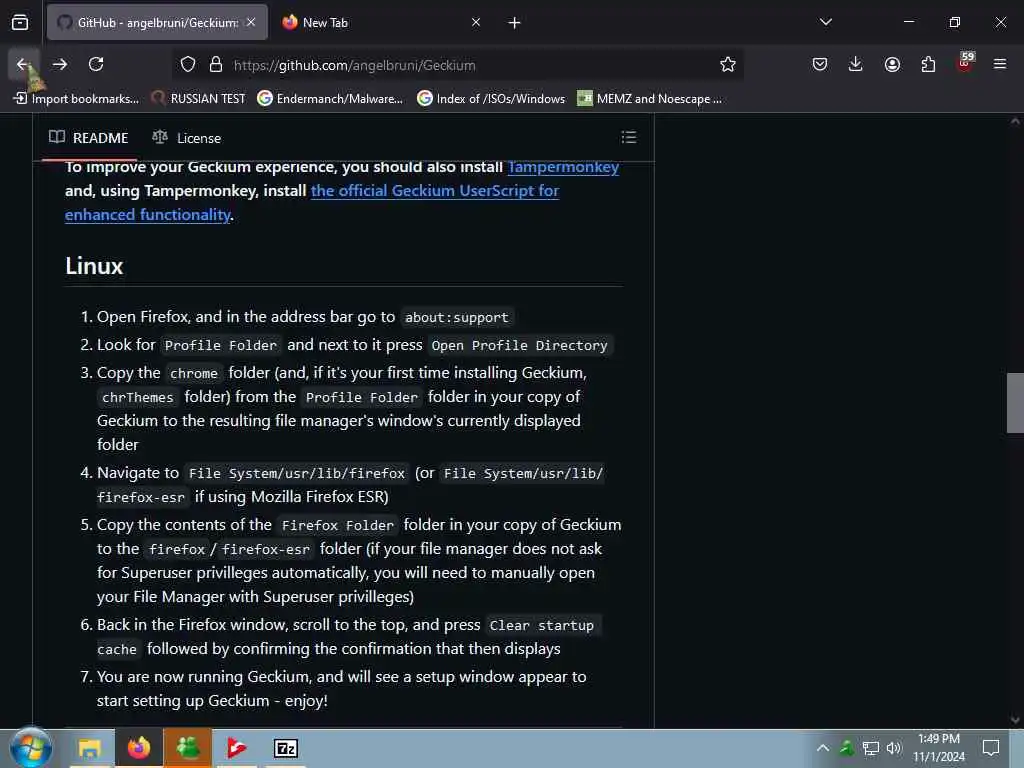Screen dimensions: 1024x768
Task: Open a new tab with plus button
Action: [515, 23]
